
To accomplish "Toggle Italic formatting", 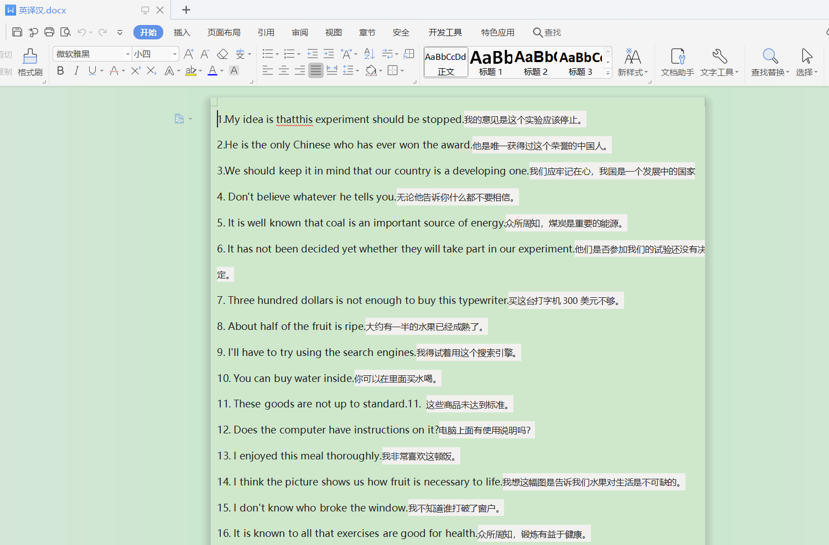I will point(77,71).
